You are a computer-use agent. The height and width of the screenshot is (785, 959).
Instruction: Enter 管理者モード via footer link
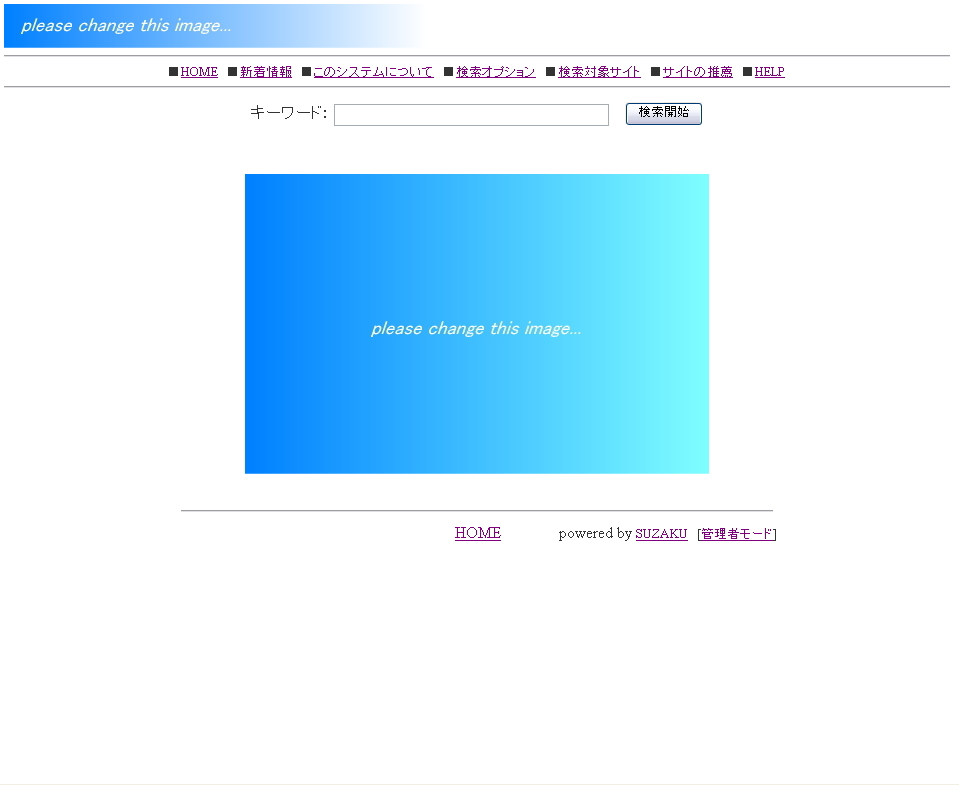[737, 534]
